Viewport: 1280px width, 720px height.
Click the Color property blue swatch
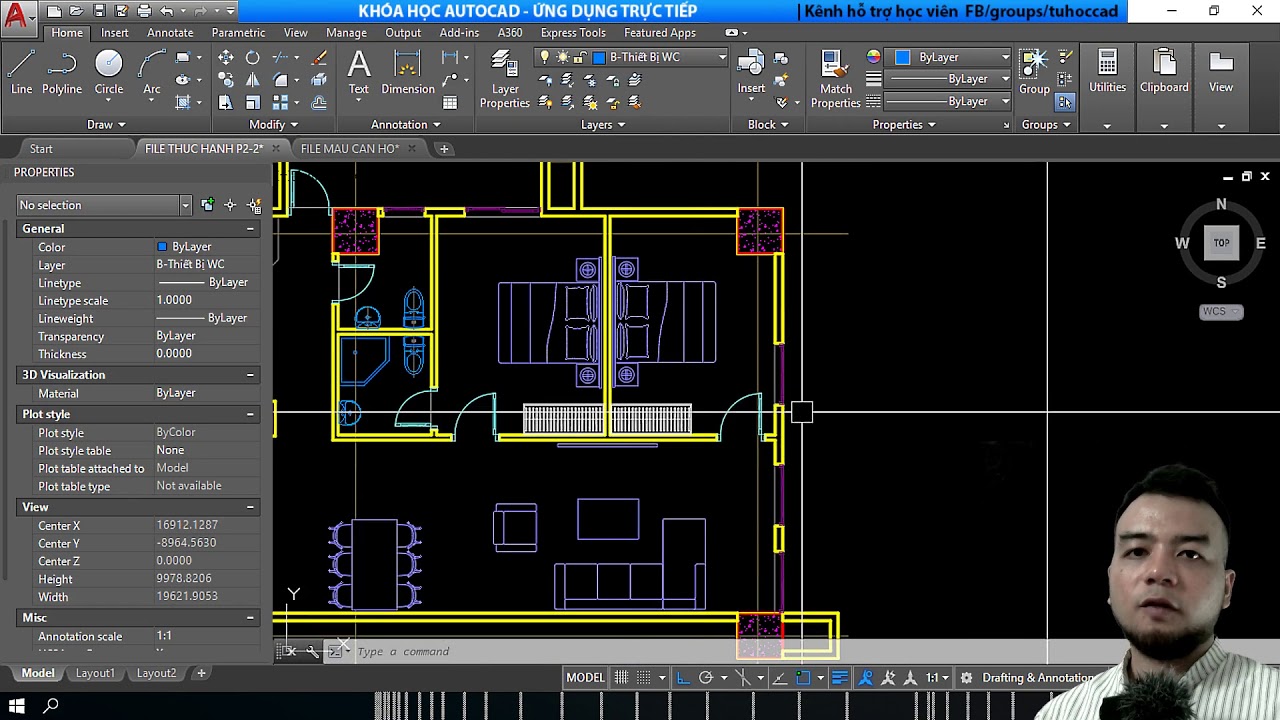tap(162, 247)
